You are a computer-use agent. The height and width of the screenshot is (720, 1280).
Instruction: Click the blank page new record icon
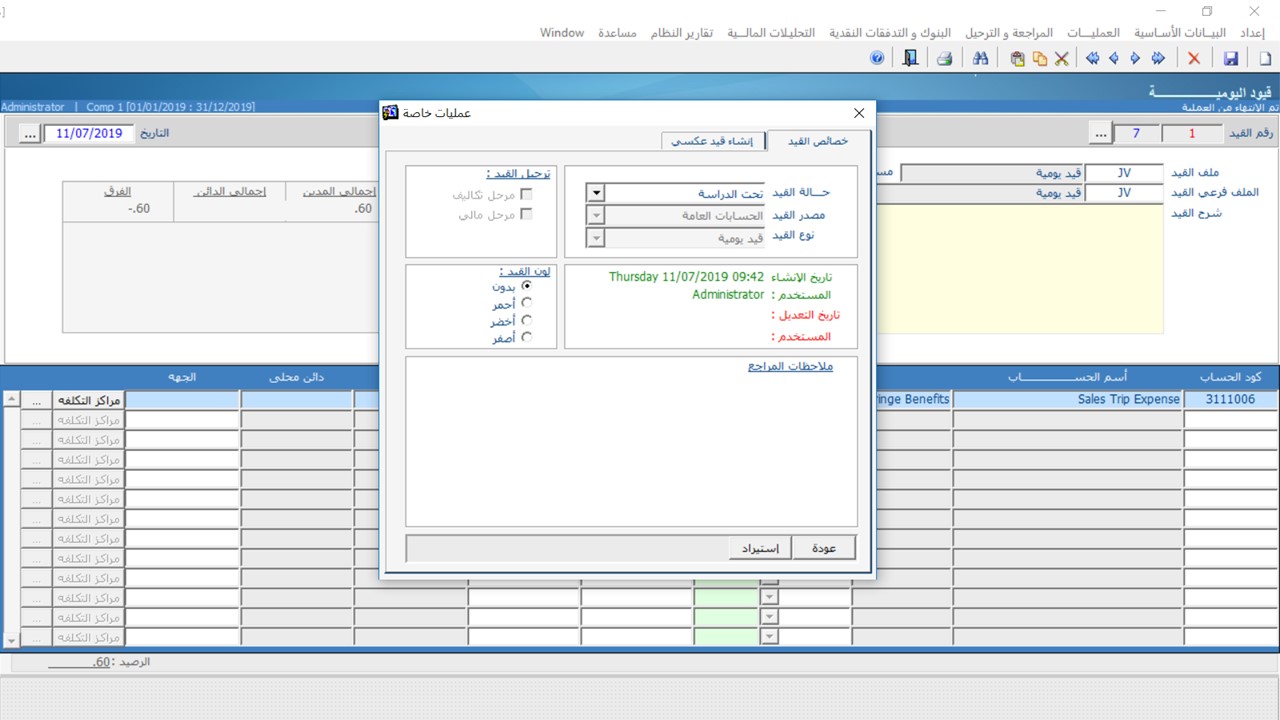(x=1265, y=59)
